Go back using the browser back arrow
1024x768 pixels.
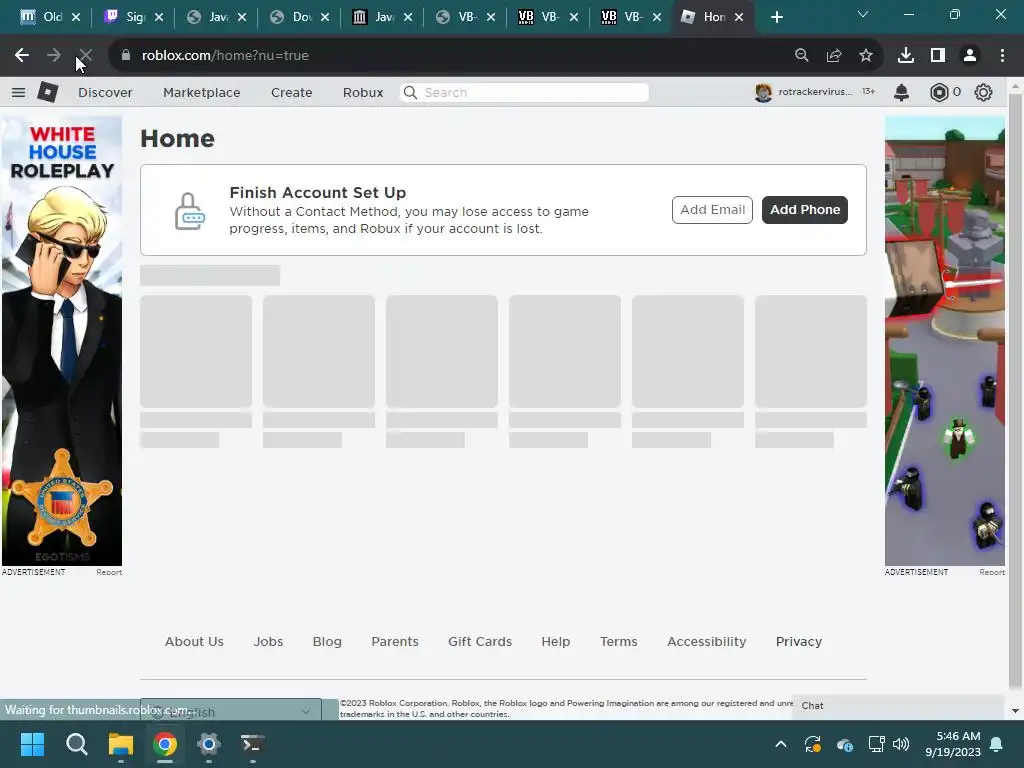(22, 56)
